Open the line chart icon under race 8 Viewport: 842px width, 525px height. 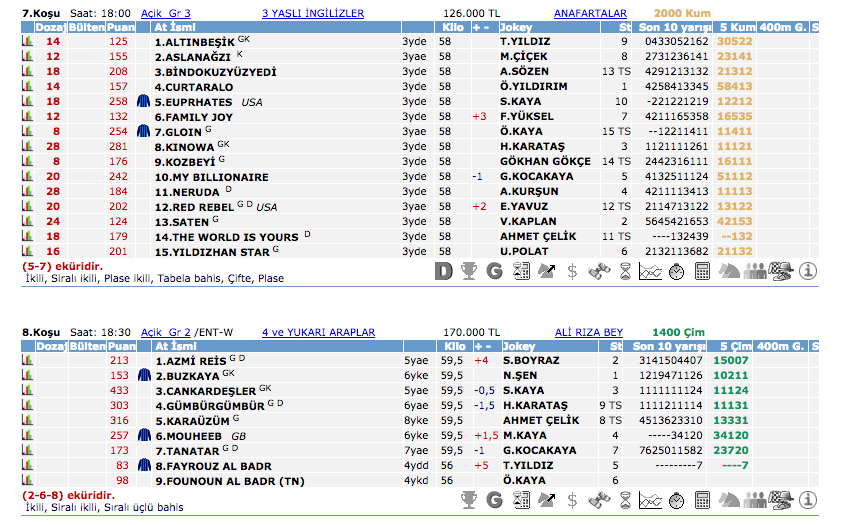(650, 498)
